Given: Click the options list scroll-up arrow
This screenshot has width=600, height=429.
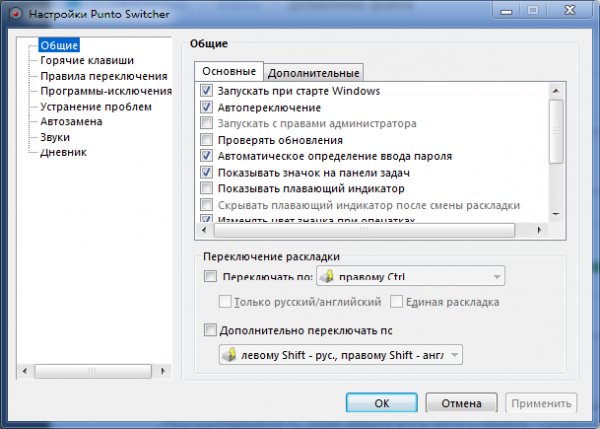Looking at the screenshot, I should [556, 91].
